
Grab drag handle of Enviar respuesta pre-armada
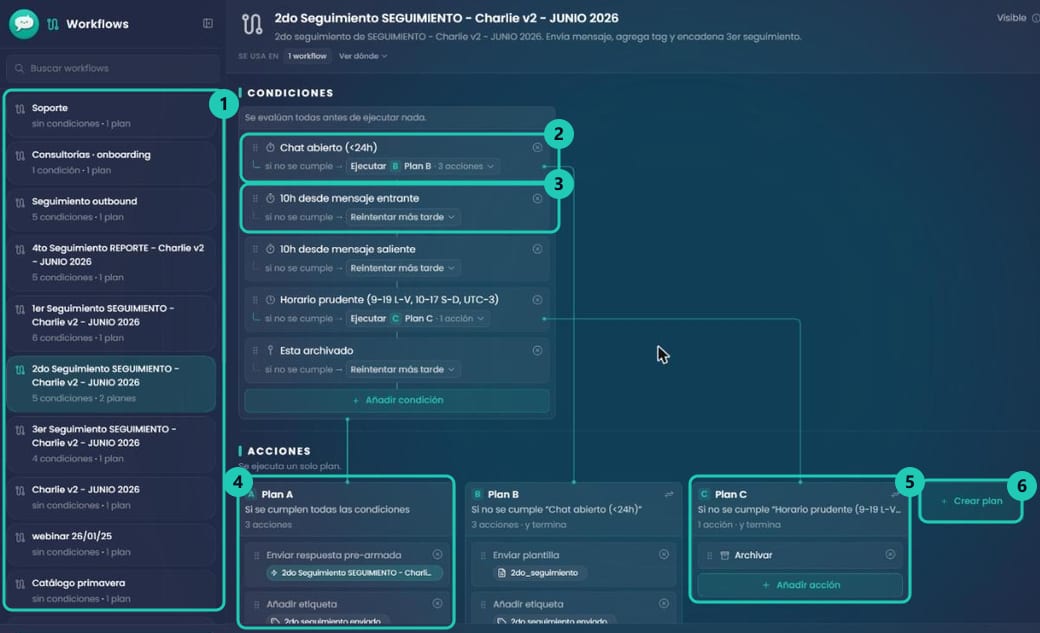[x=257, y=555]
